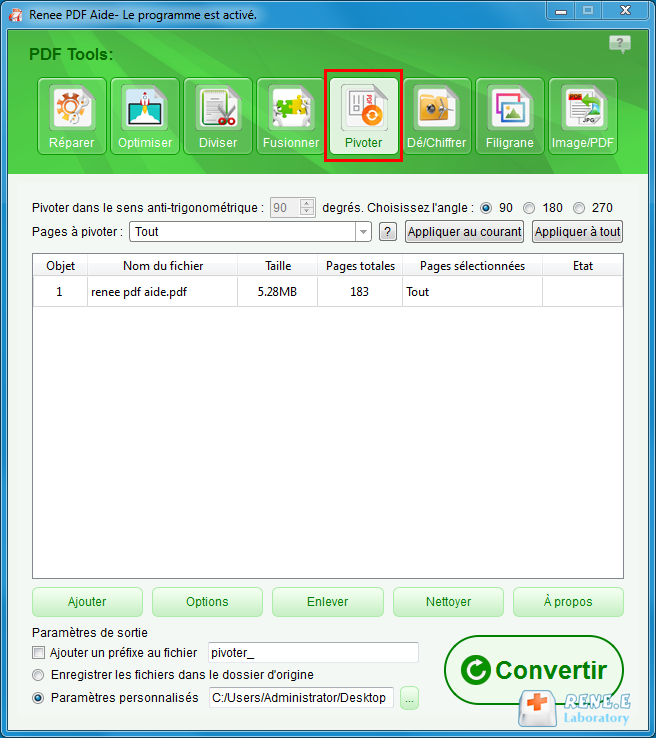Sort by the Taille column header
656x738 pixels.
point(278,266)
